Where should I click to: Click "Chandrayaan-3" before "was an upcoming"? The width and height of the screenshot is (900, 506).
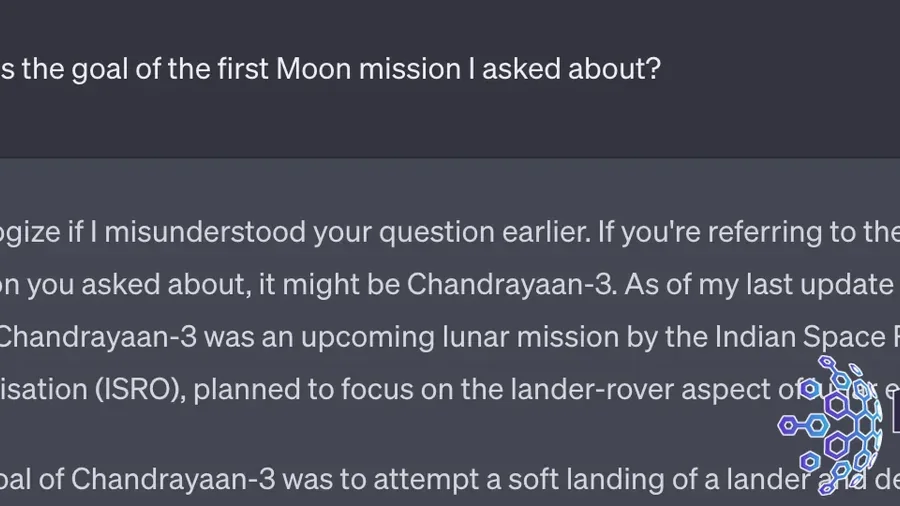pyautogui.click(x=98, y=337)
